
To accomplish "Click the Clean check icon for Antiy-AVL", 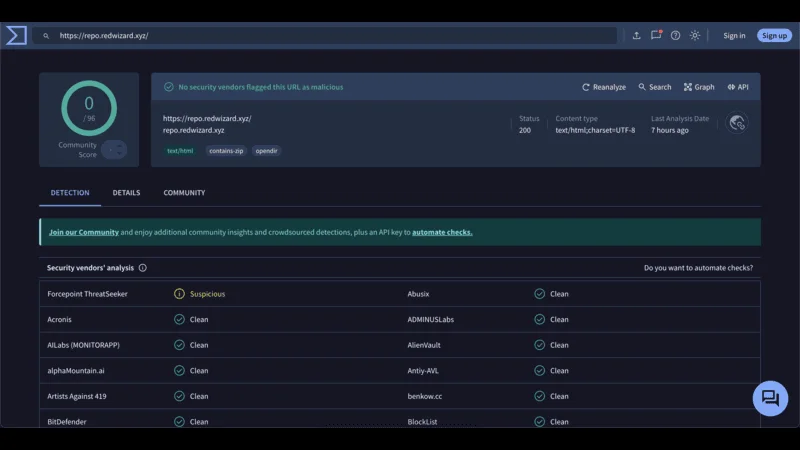I will click(539, 370).
